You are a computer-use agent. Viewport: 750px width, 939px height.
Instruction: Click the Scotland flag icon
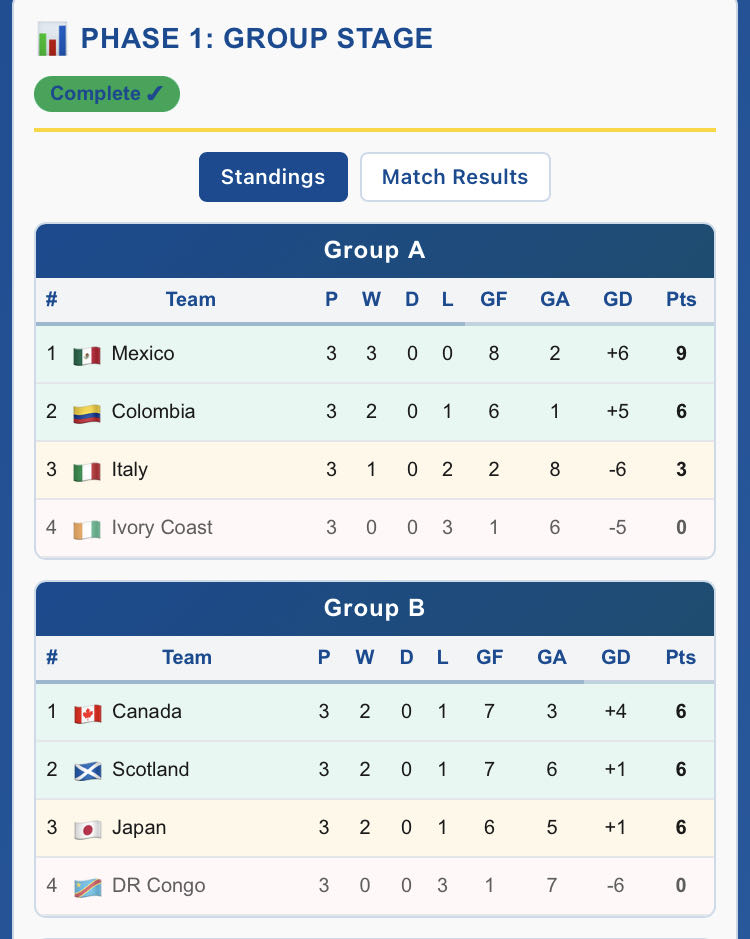[88, 771]
